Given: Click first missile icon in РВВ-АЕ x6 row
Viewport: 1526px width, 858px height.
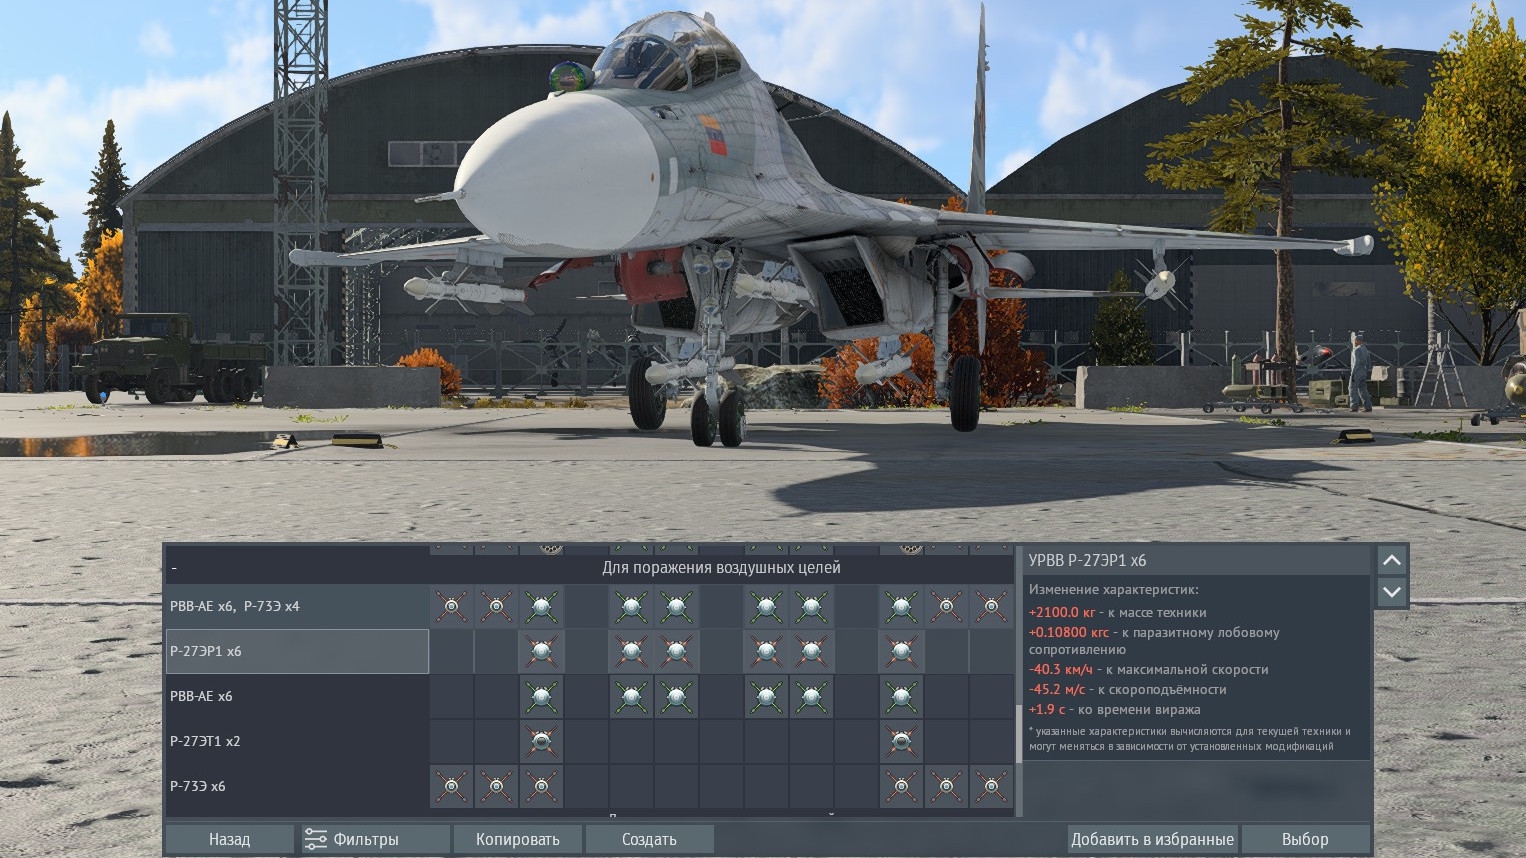Looking at the screenshot, I should (541, 696).
